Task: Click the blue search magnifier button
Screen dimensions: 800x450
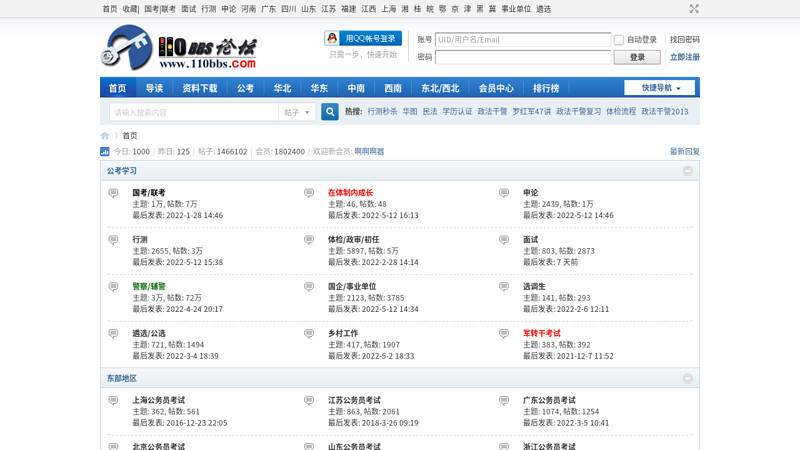Action: 330,112
